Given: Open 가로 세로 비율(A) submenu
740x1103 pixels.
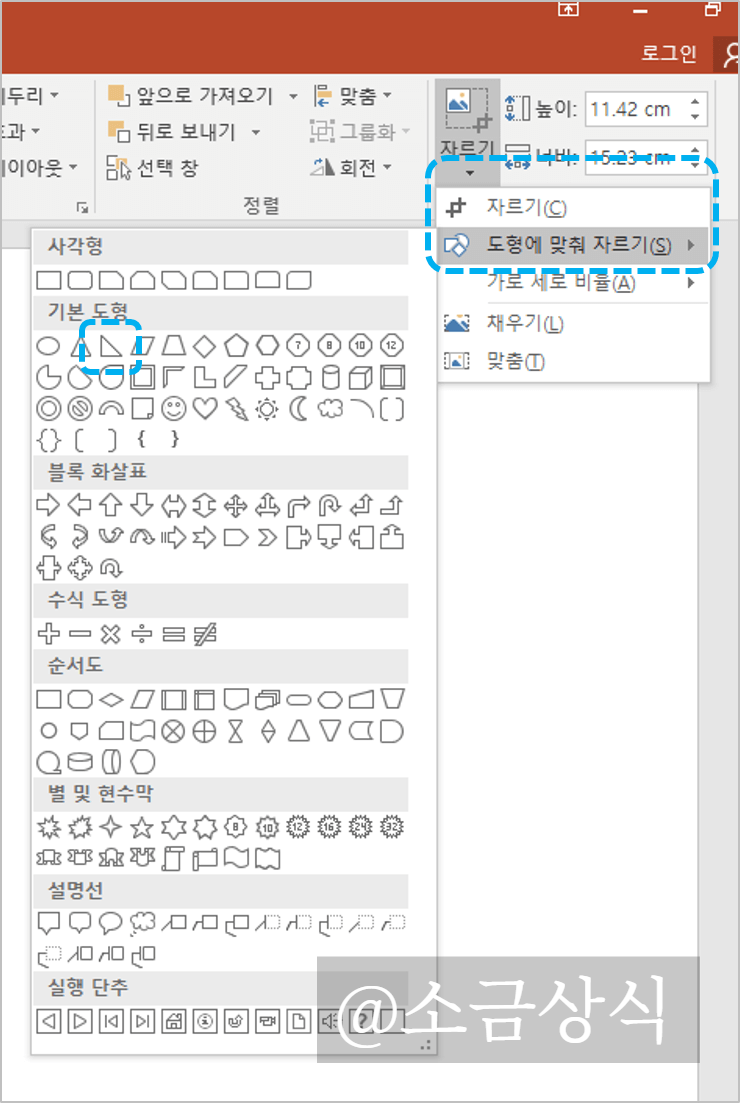Looking at the screenshot, I should (x=573, y=283).
